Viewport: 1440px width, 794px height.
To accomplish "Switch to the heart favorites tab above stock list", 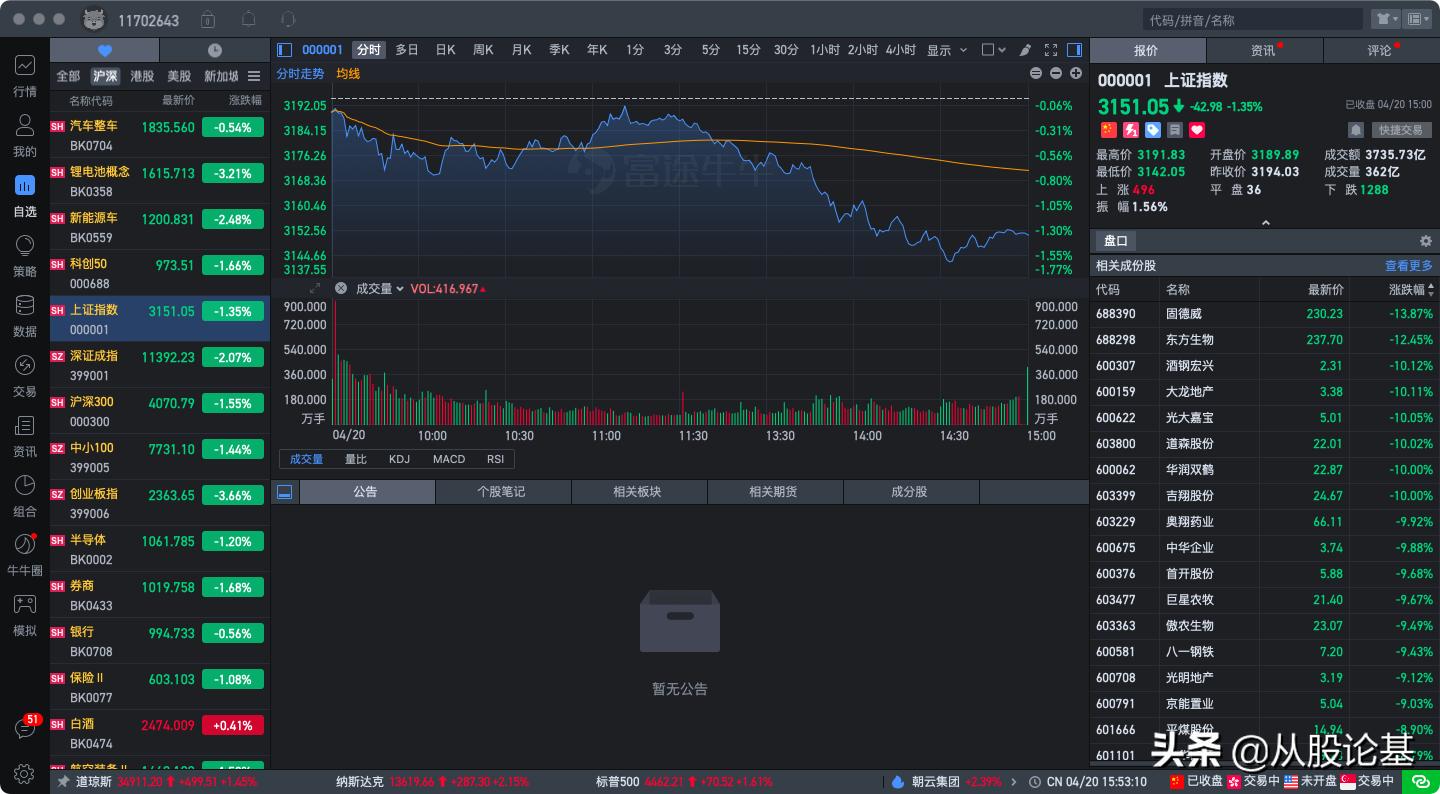I will [x=104, y=49].
